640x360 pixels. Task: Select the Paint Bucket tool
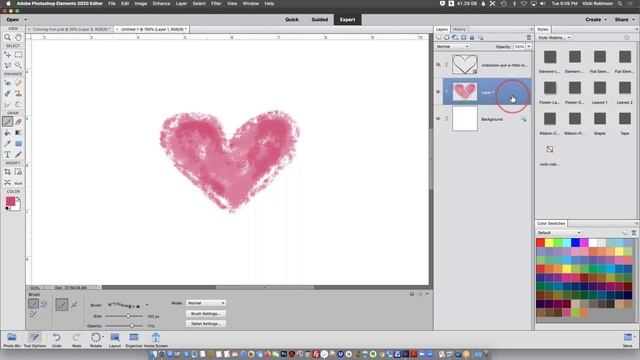pyautogui.click(x=7, y=133)
